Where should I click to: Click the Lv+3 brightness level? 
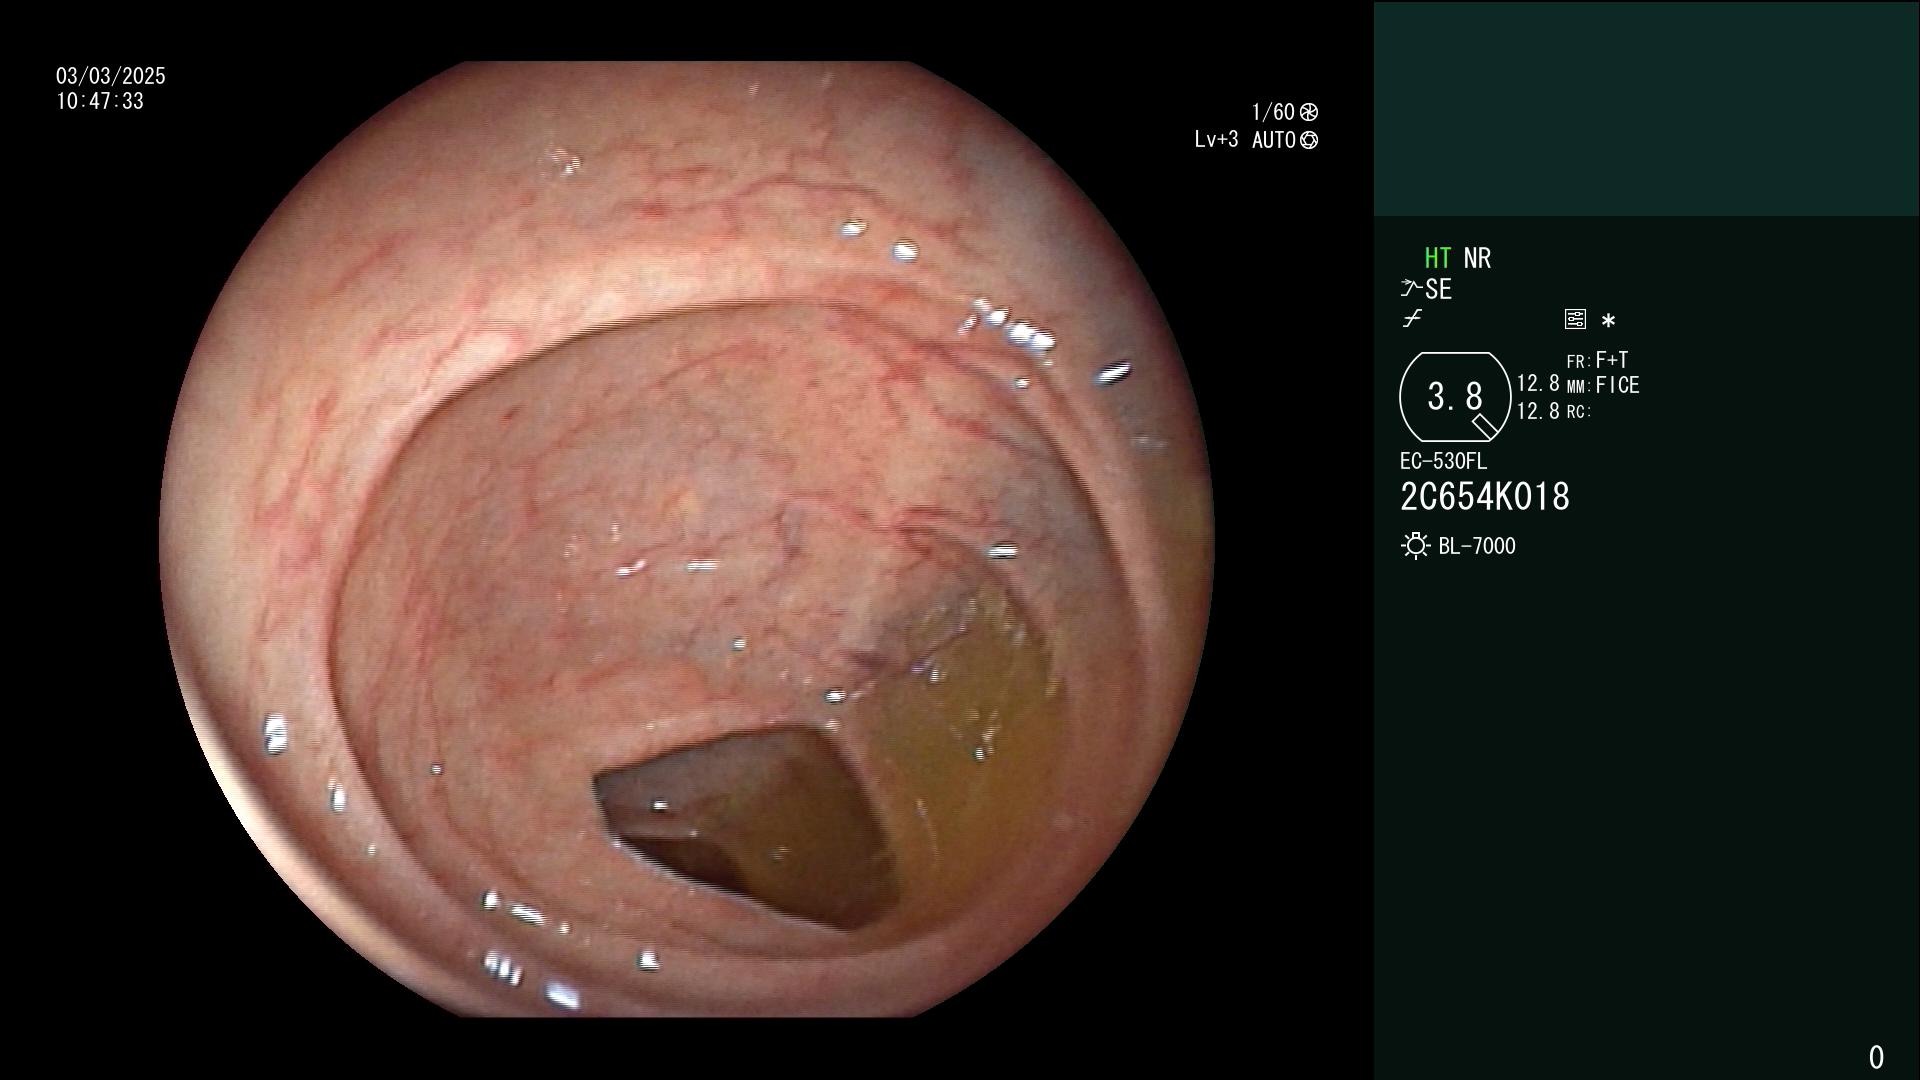point(1216,139)
